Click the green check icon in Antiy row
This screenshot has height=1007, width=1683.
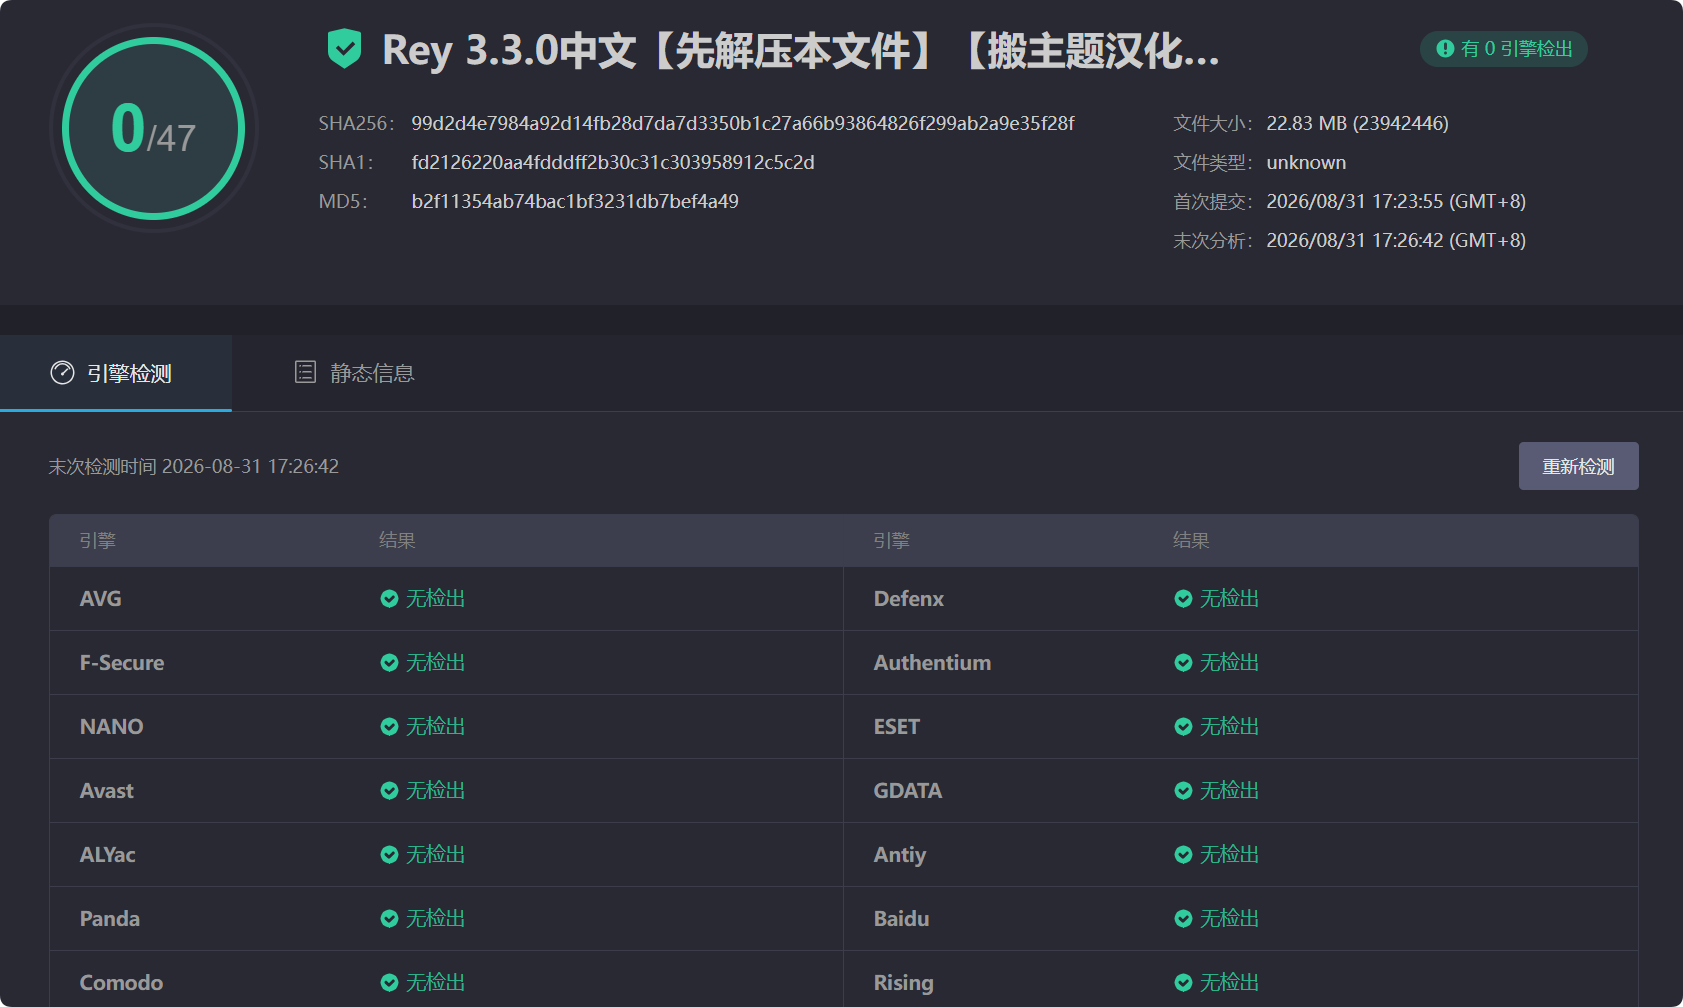tap(1183, 855)
